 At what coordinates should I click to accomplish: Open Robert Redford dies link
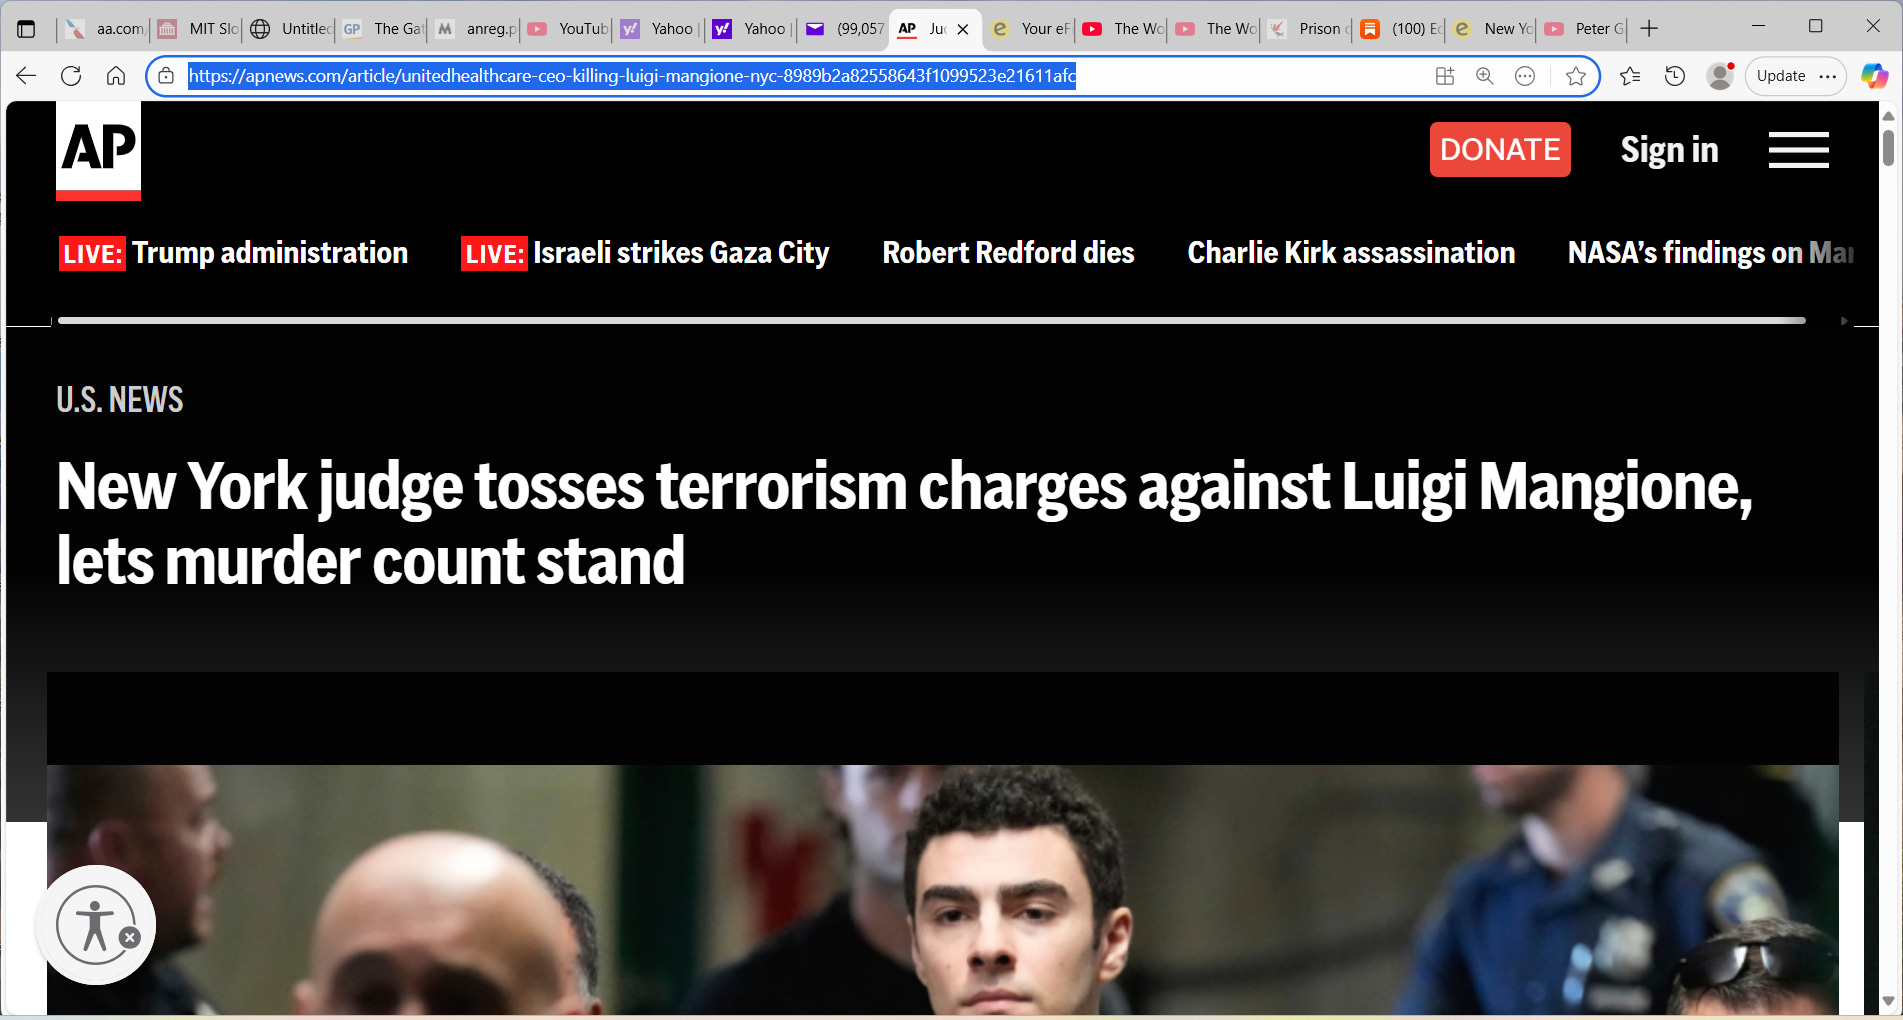(1008, 253)
